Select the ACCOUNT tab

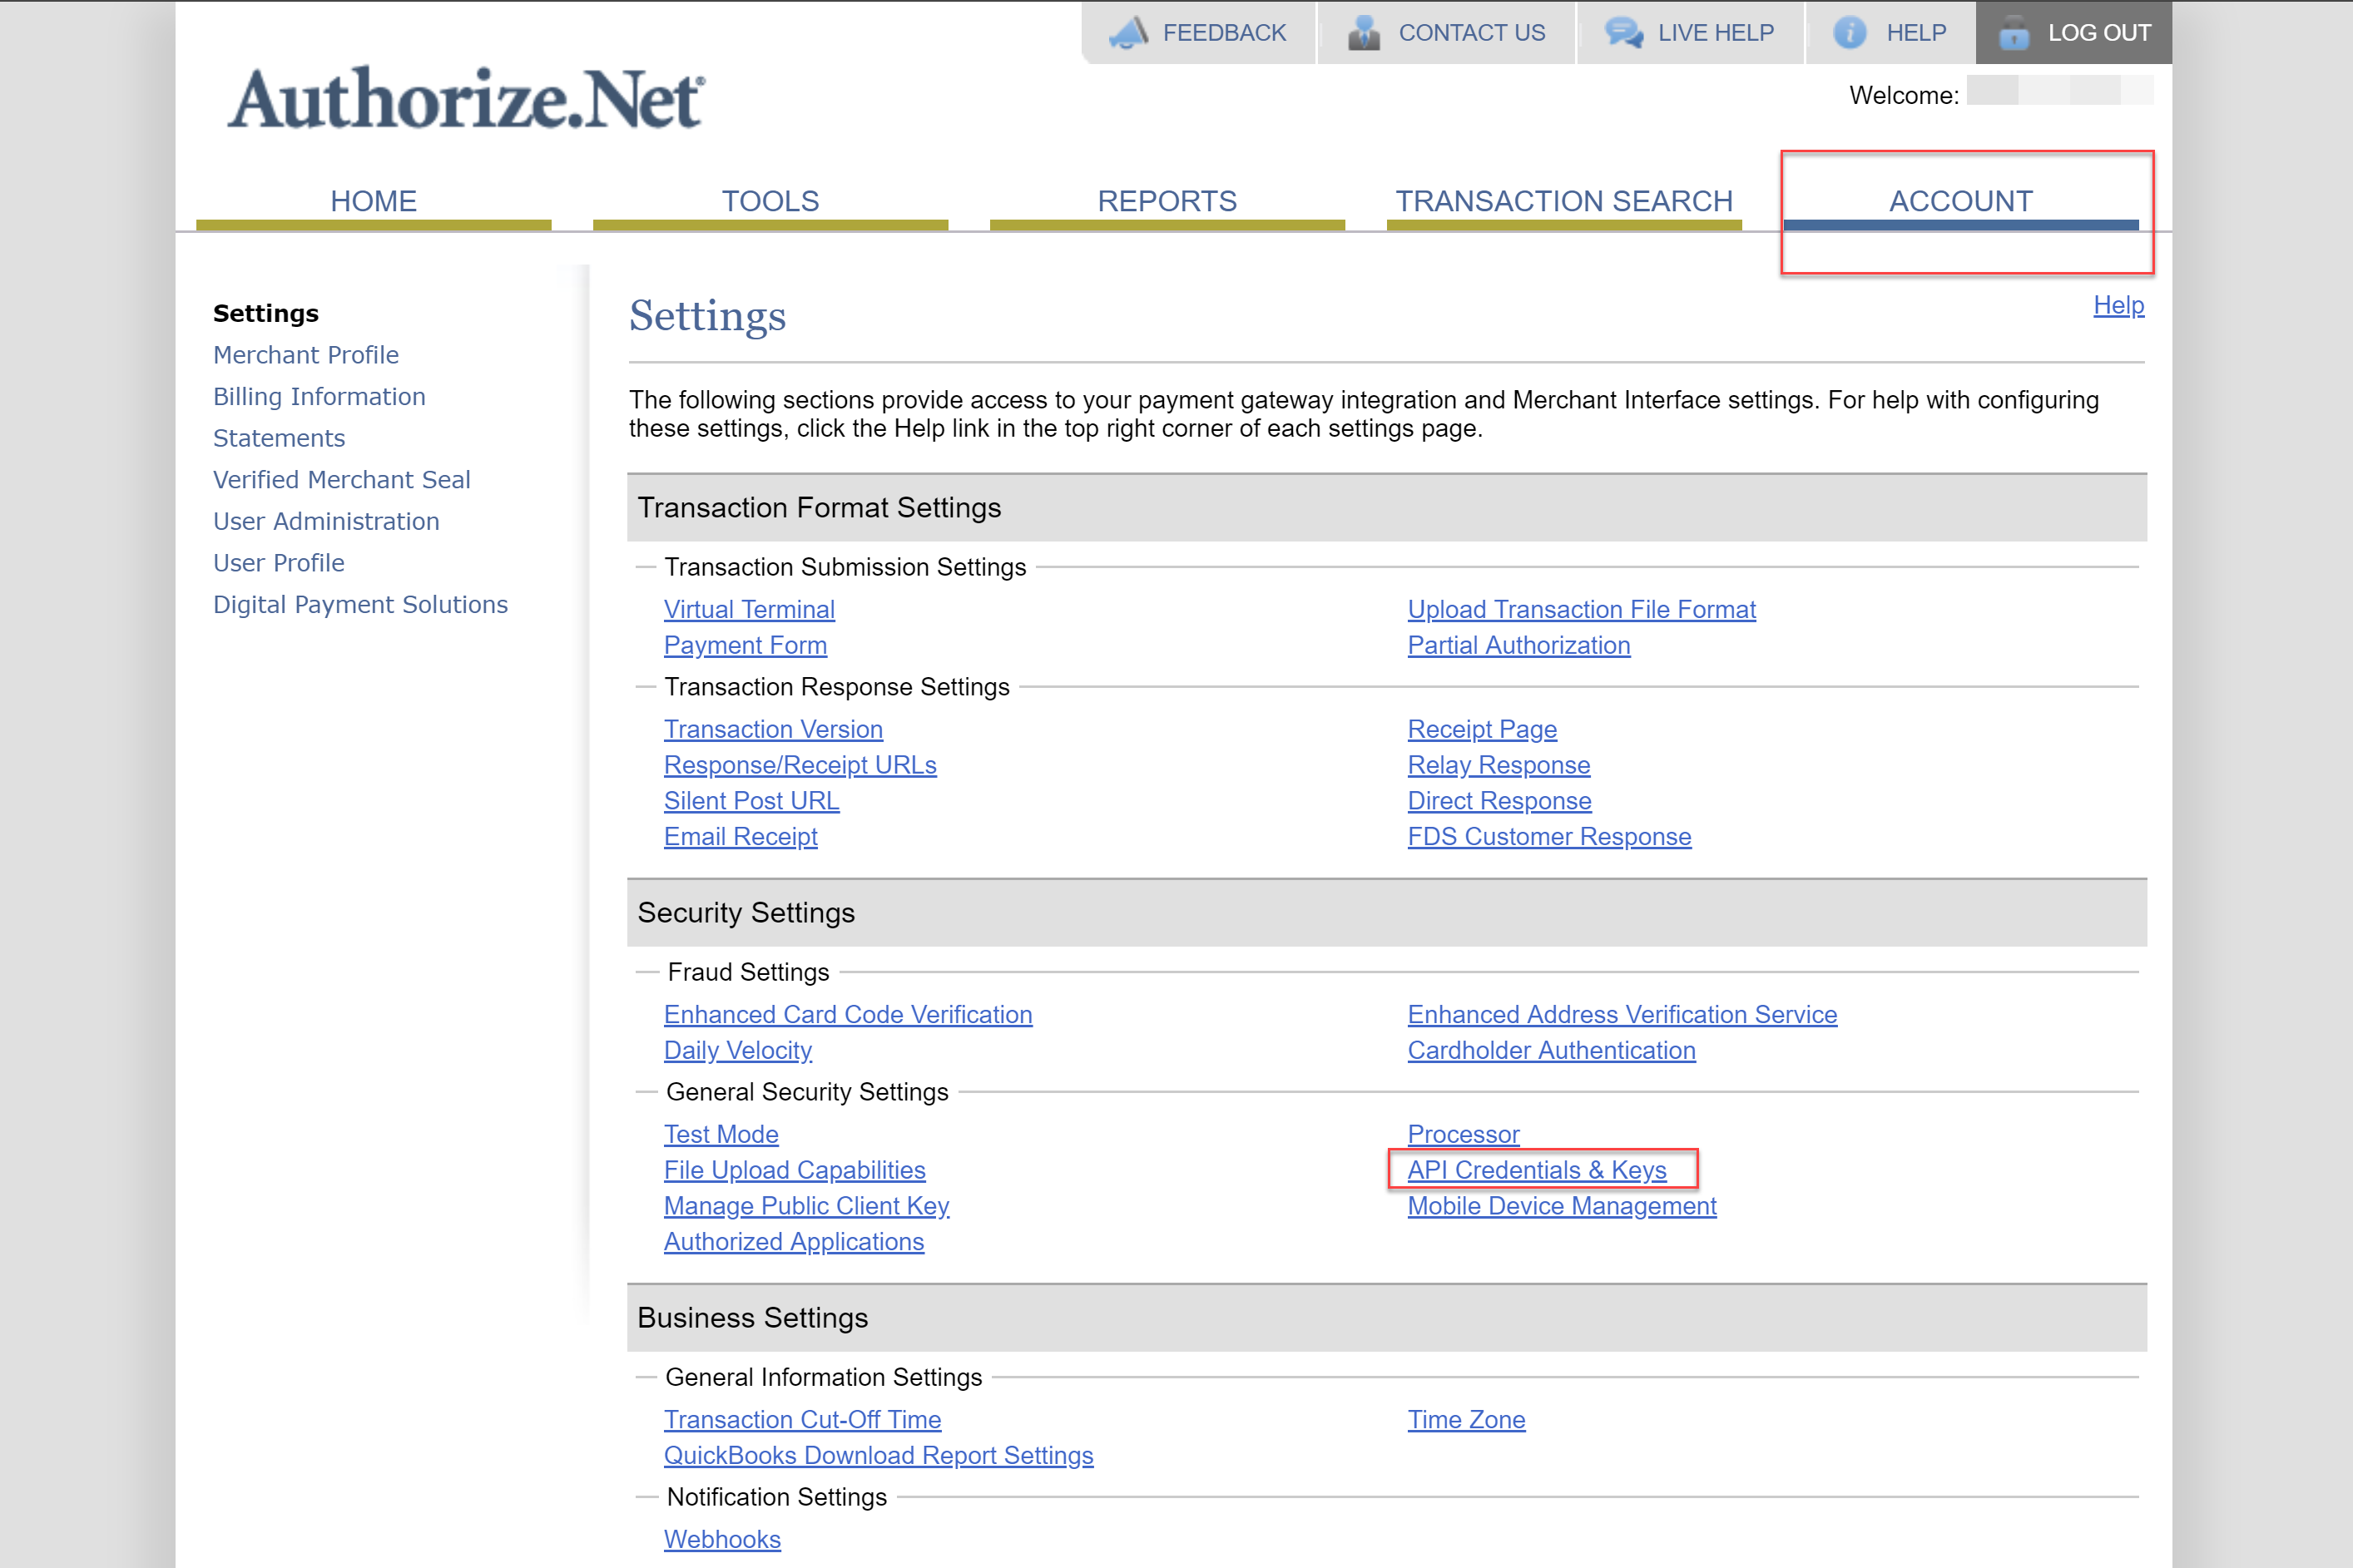[1961, 201]
